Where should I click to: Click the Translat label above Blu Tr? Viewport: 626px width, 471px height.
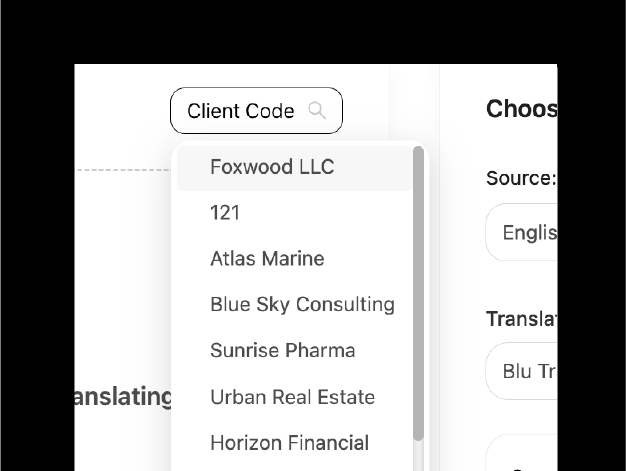520,319
